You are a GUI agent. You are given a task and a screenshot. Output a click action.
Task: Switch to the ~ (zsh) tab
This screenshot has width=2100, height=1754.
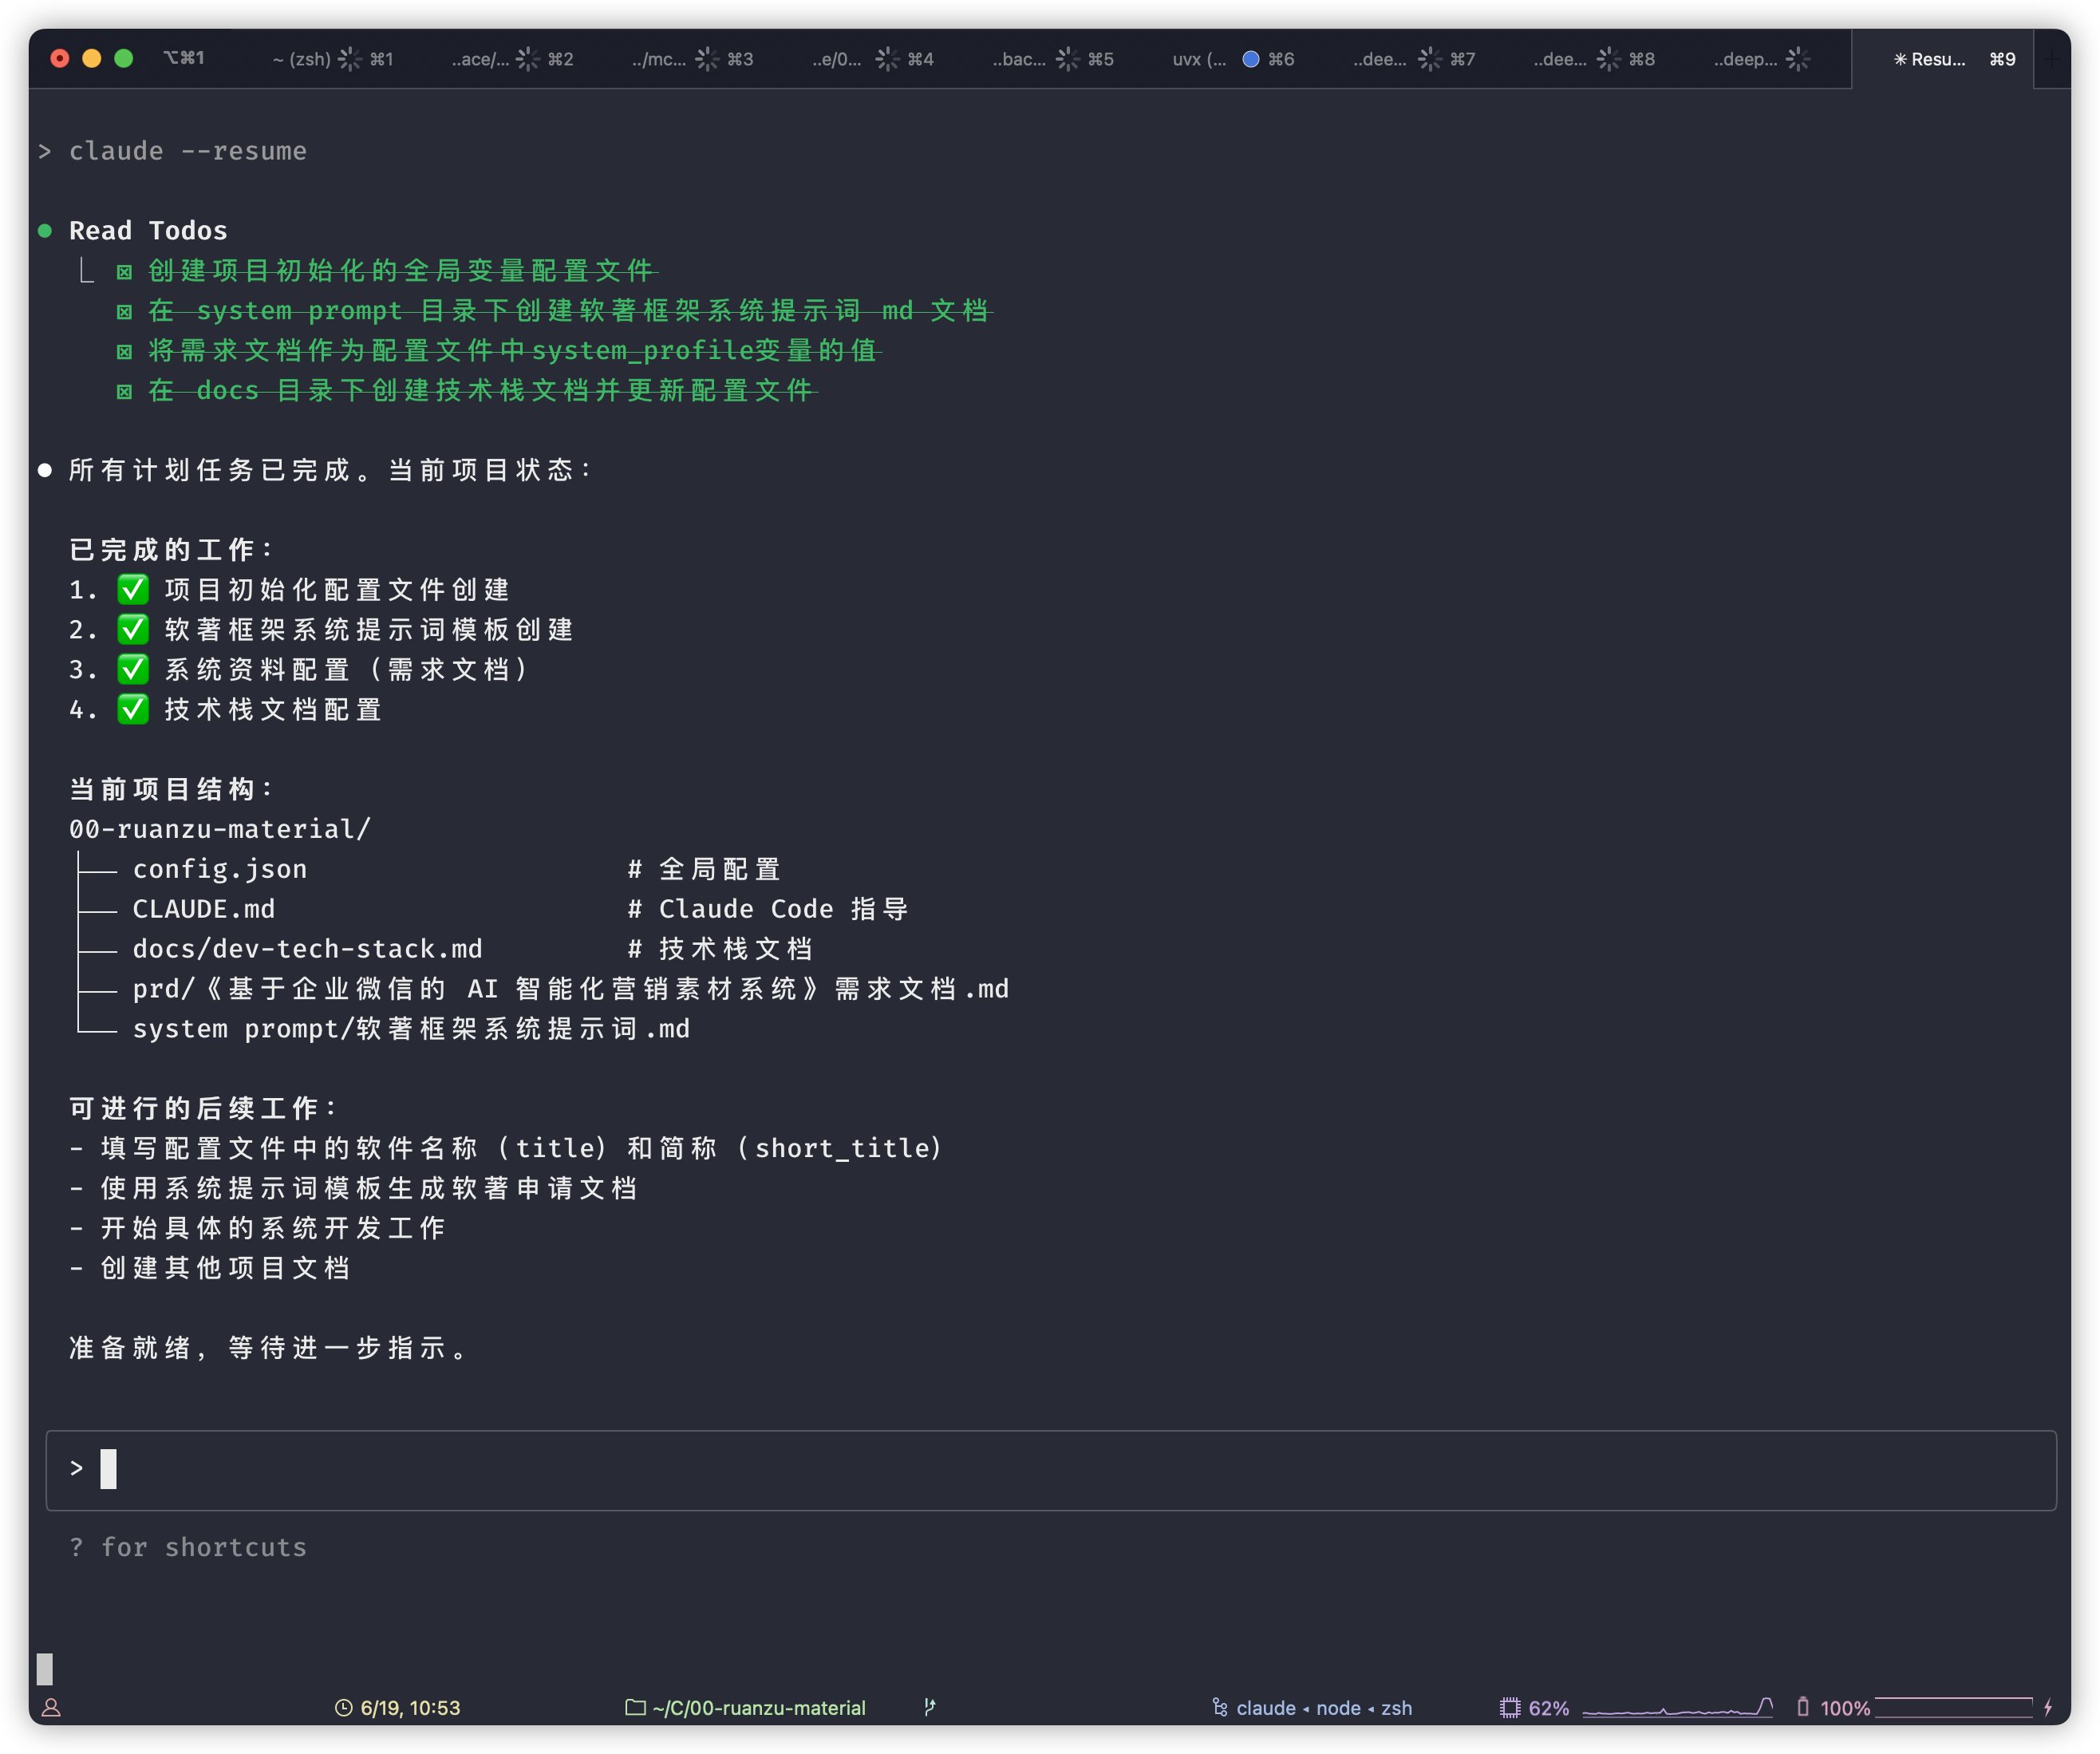[301, 59]
